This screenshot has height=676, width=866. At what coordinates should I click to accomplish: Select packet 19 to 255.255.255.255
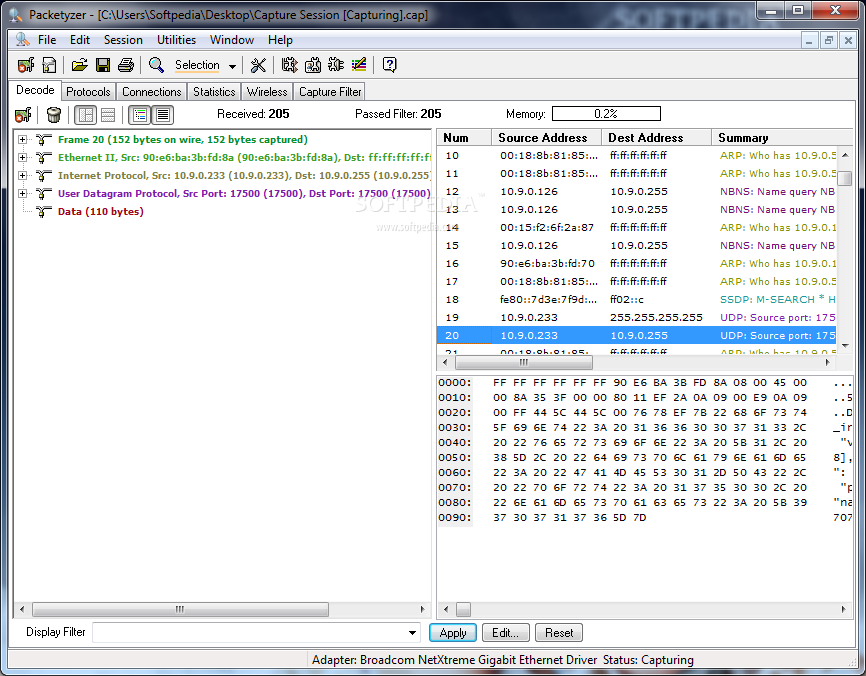tap(636, 318)
